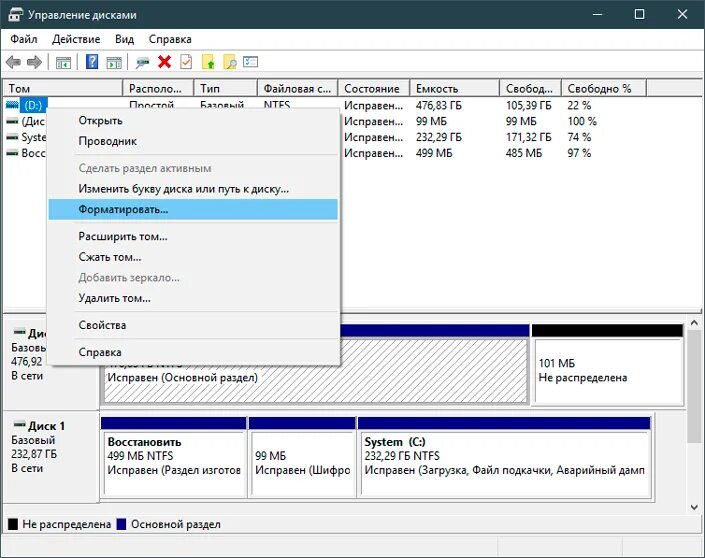Click the 499 МБ capacity cell in volume list
This screenshot has width=705, height=558.
[x=434, y=153]
